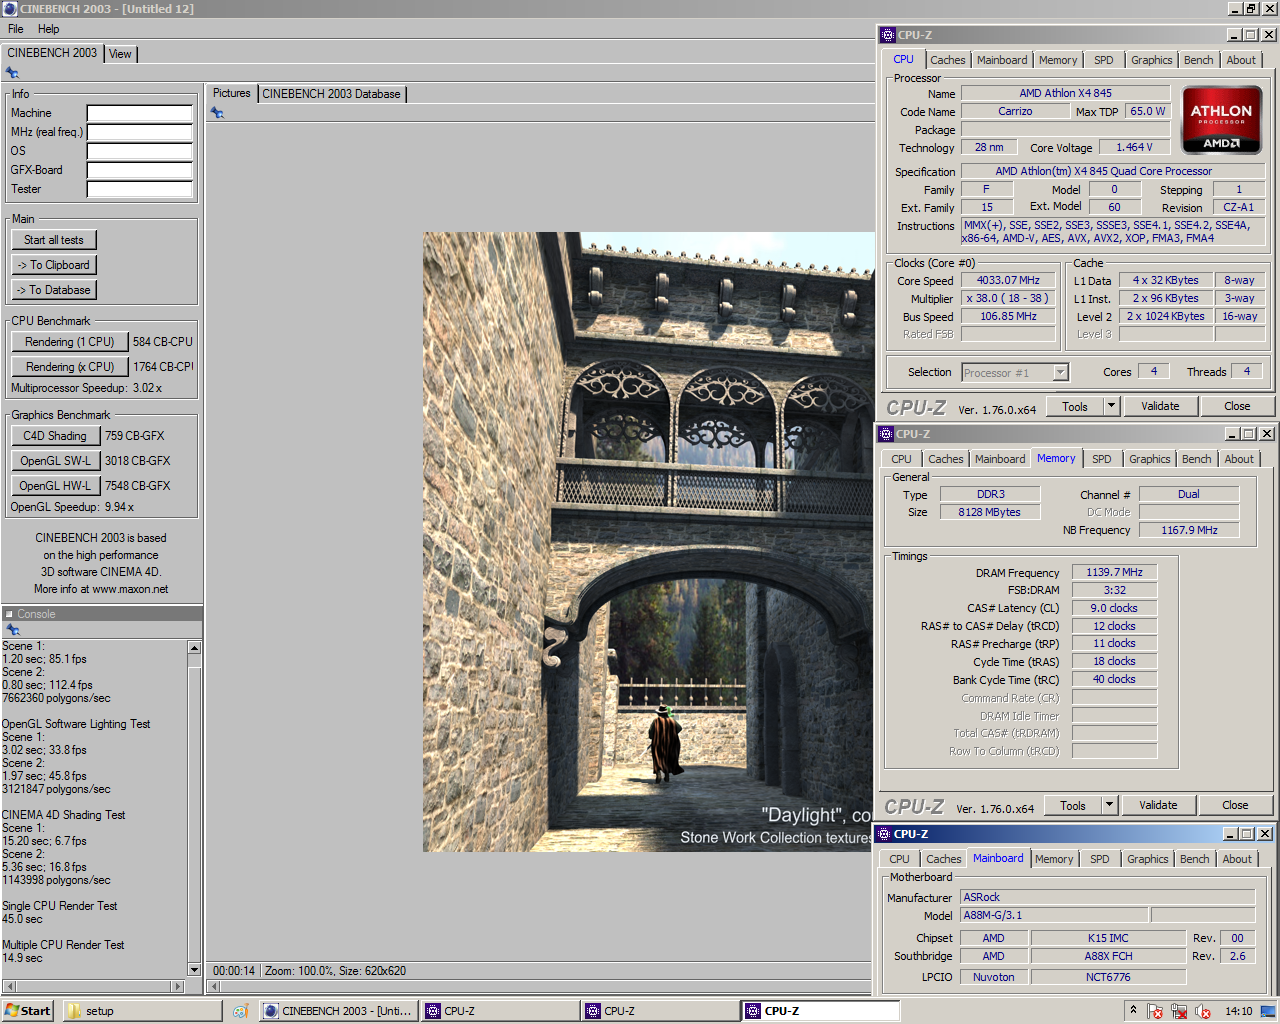Open About tab in the Mainboard CPU-Z window
This screenshot has height=1024, width=1280.
(x=1237, y=859)
